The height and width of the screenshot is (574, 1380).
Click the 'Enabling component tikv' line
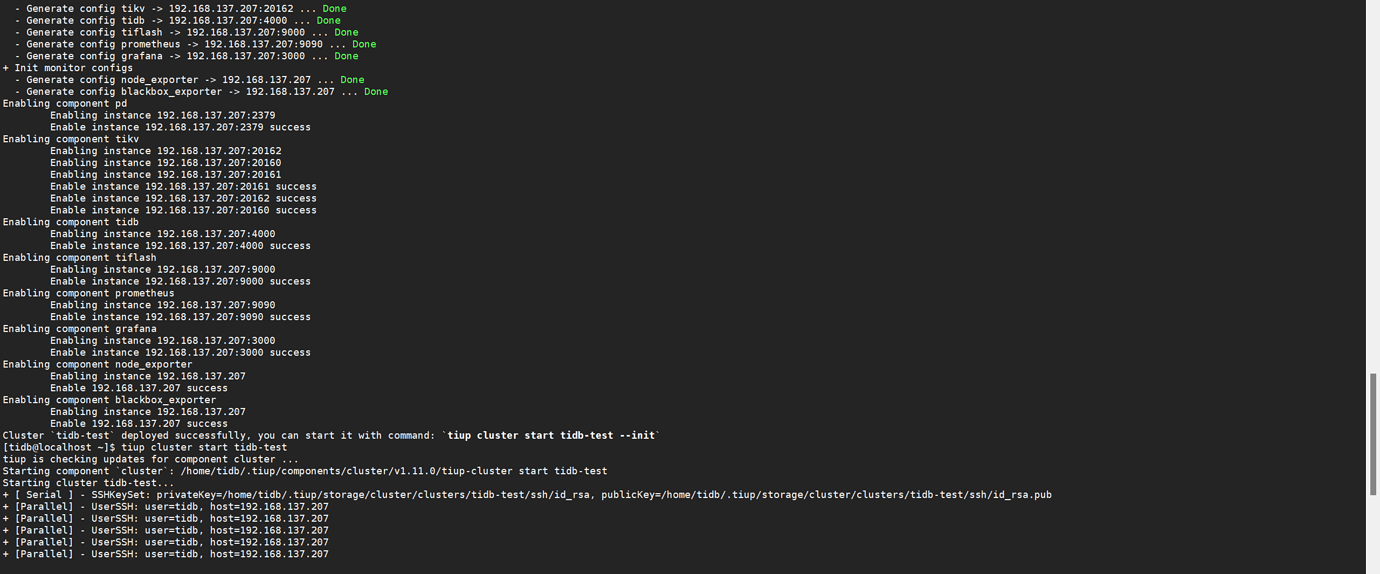pyautogui.click(x=71, y=139)
